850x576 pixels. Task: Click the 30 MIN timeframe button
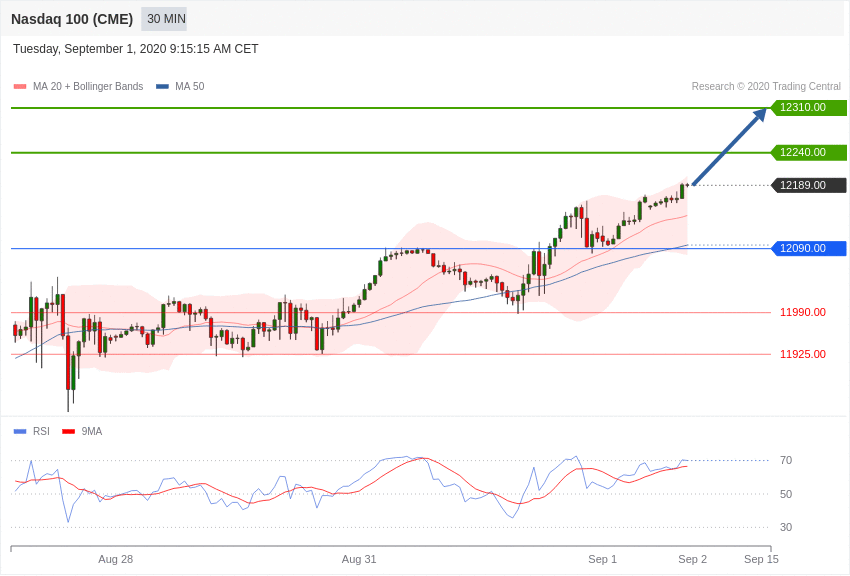[x=164, y=19]
